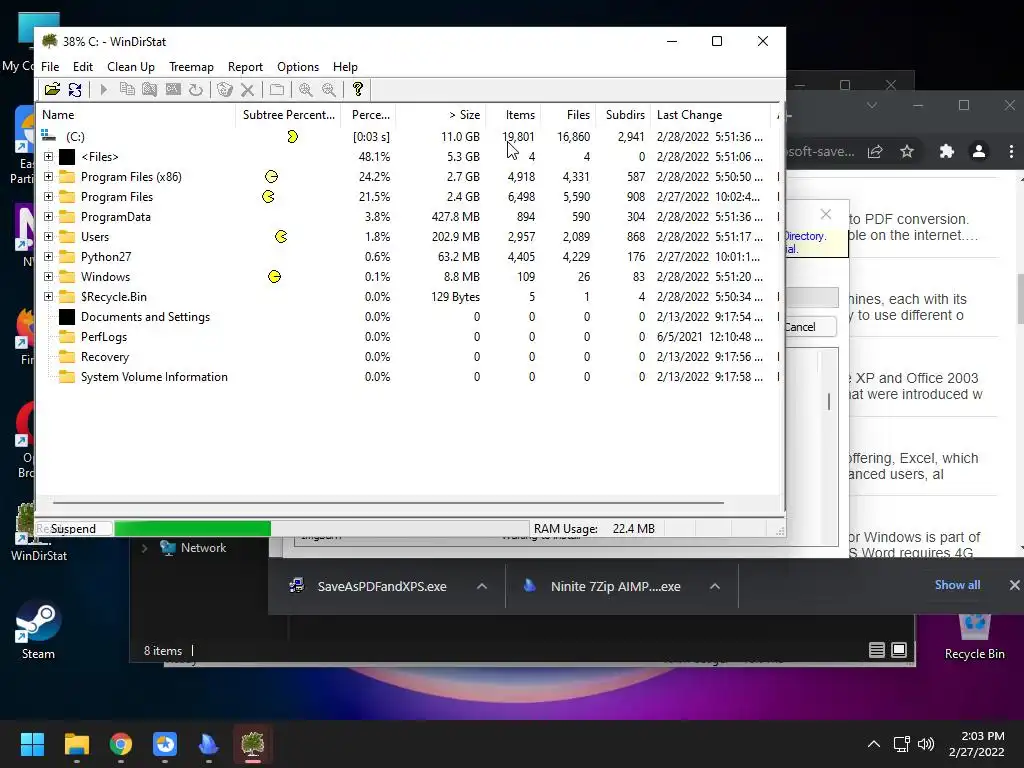
Task: Open a drive via the Open toolbar icon
Action: coord(52,89)
